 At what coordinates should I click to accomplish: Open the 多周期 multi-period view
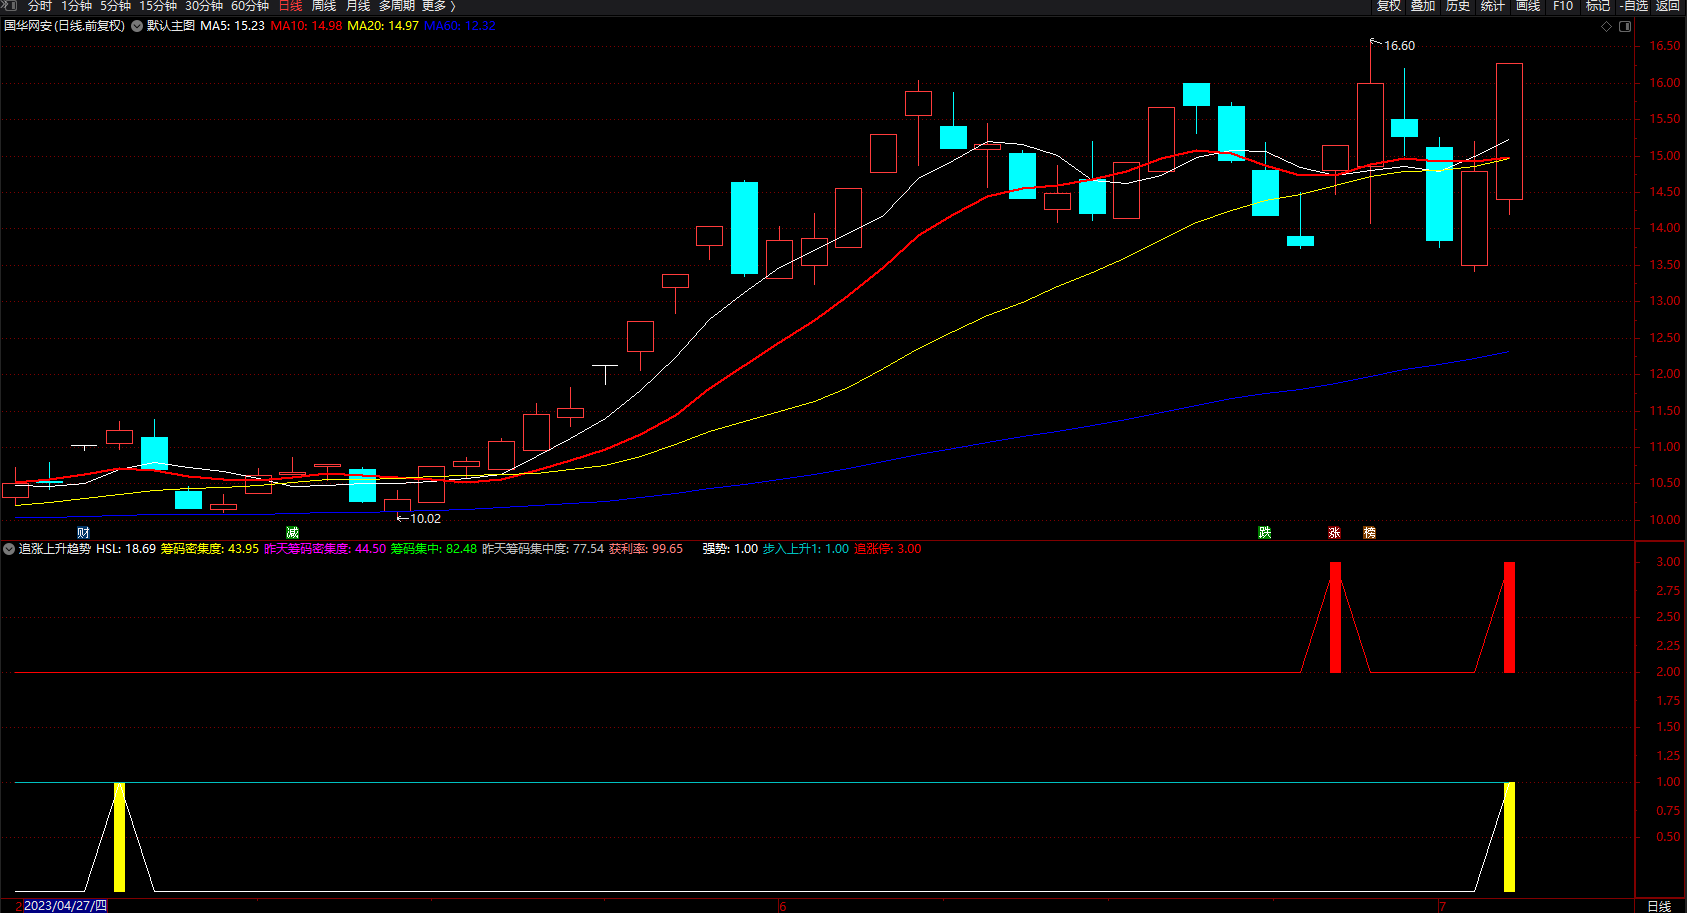pyautogui.click(x=397, y=6)
